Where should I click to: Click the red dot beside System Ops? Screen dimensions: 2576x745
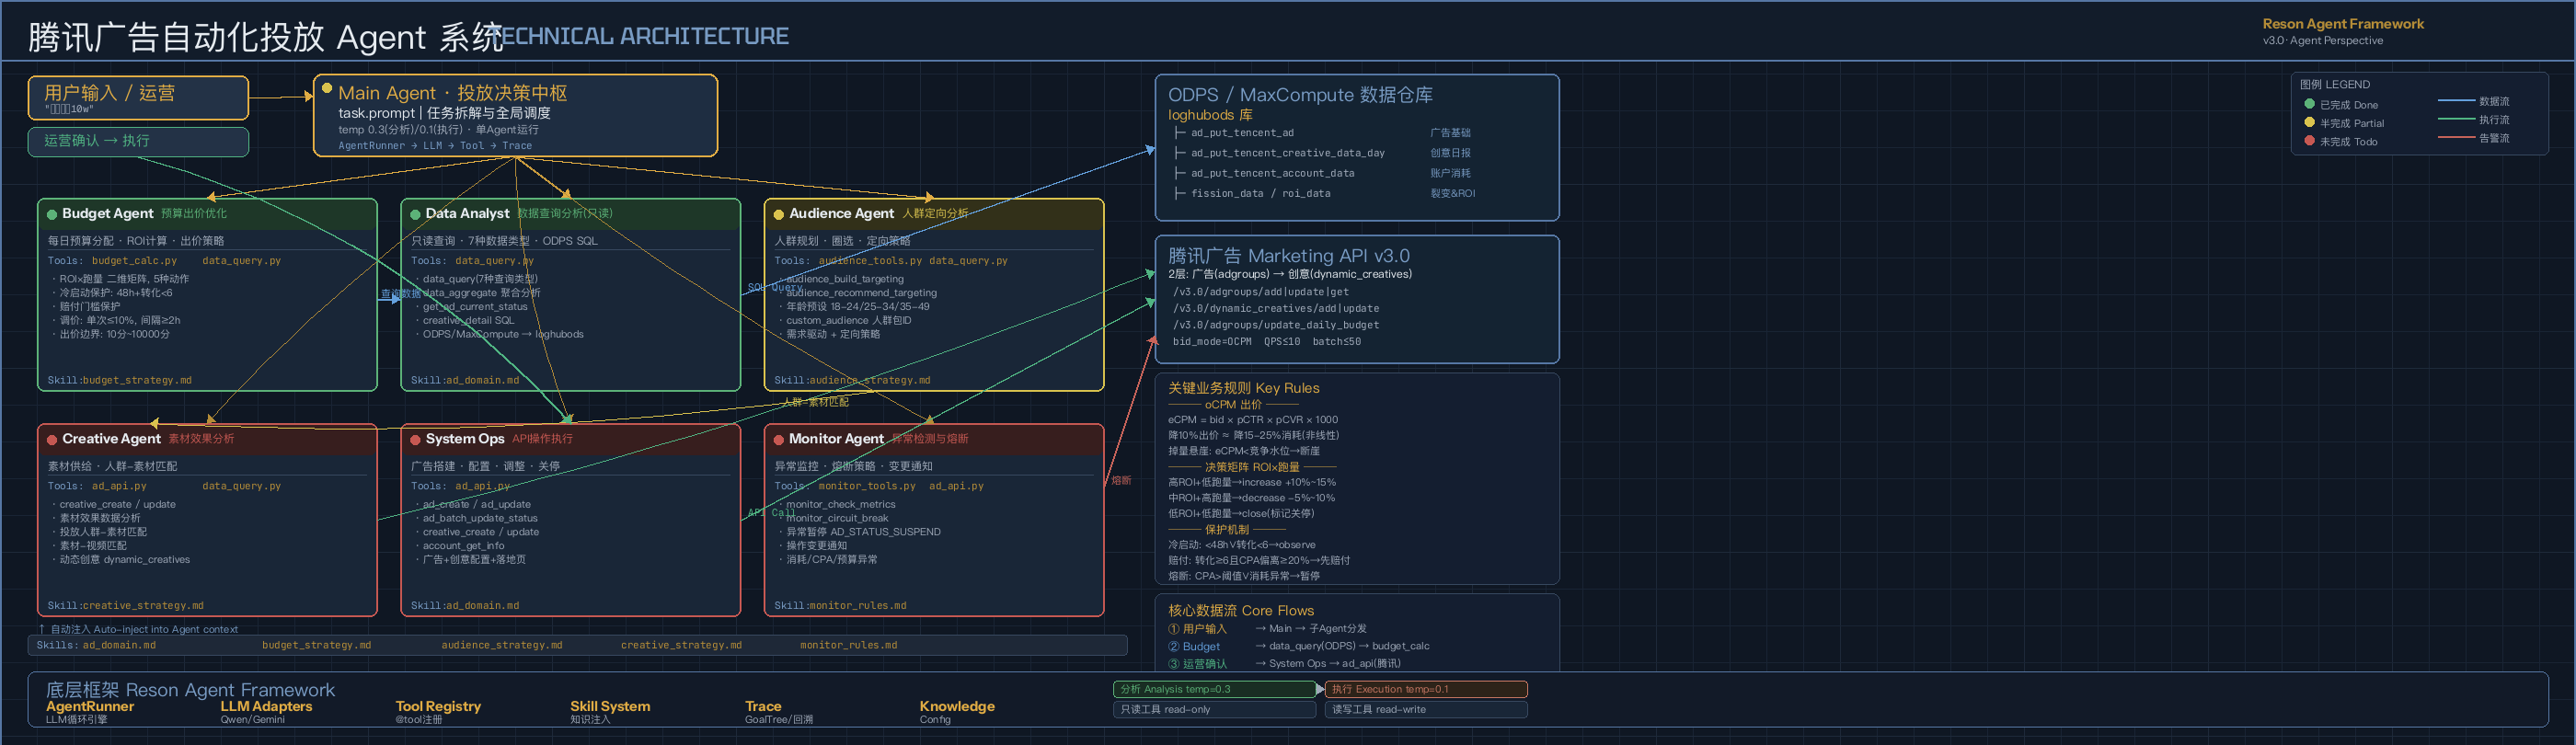pos(415,439)
